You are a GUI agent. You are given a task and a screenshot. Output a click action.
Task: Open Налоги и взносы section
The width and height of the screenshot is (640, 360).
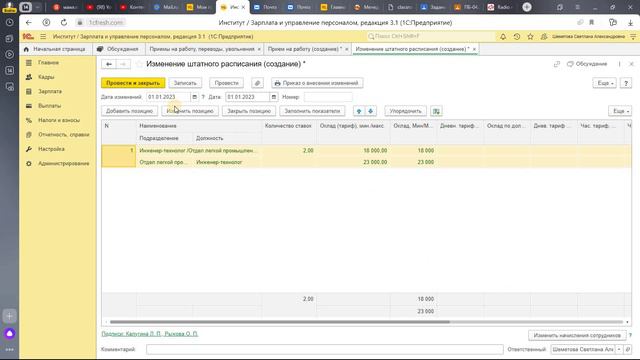(x=59, y=120)
